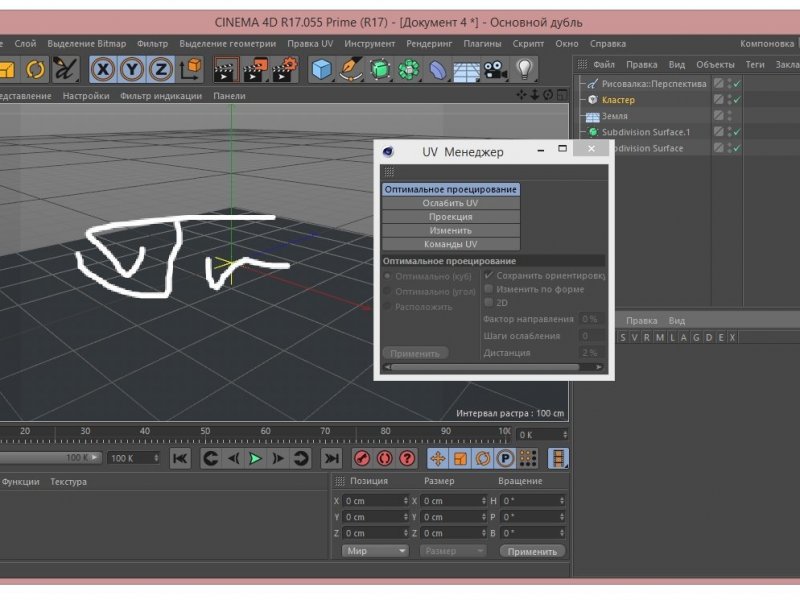
Task: Open the Рендеринг menu
Action: pos(429,44)
